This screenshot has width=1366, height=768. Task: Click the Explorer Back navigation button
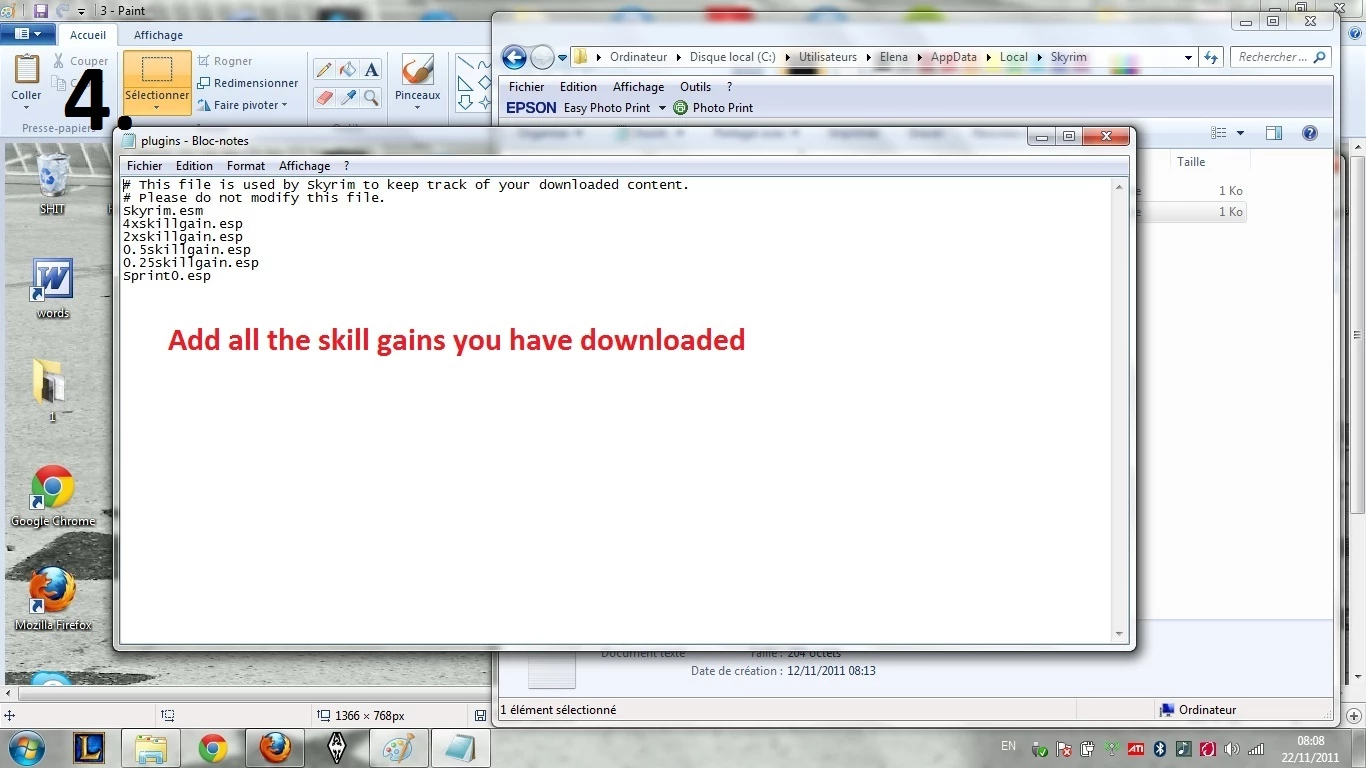[514, 57]
